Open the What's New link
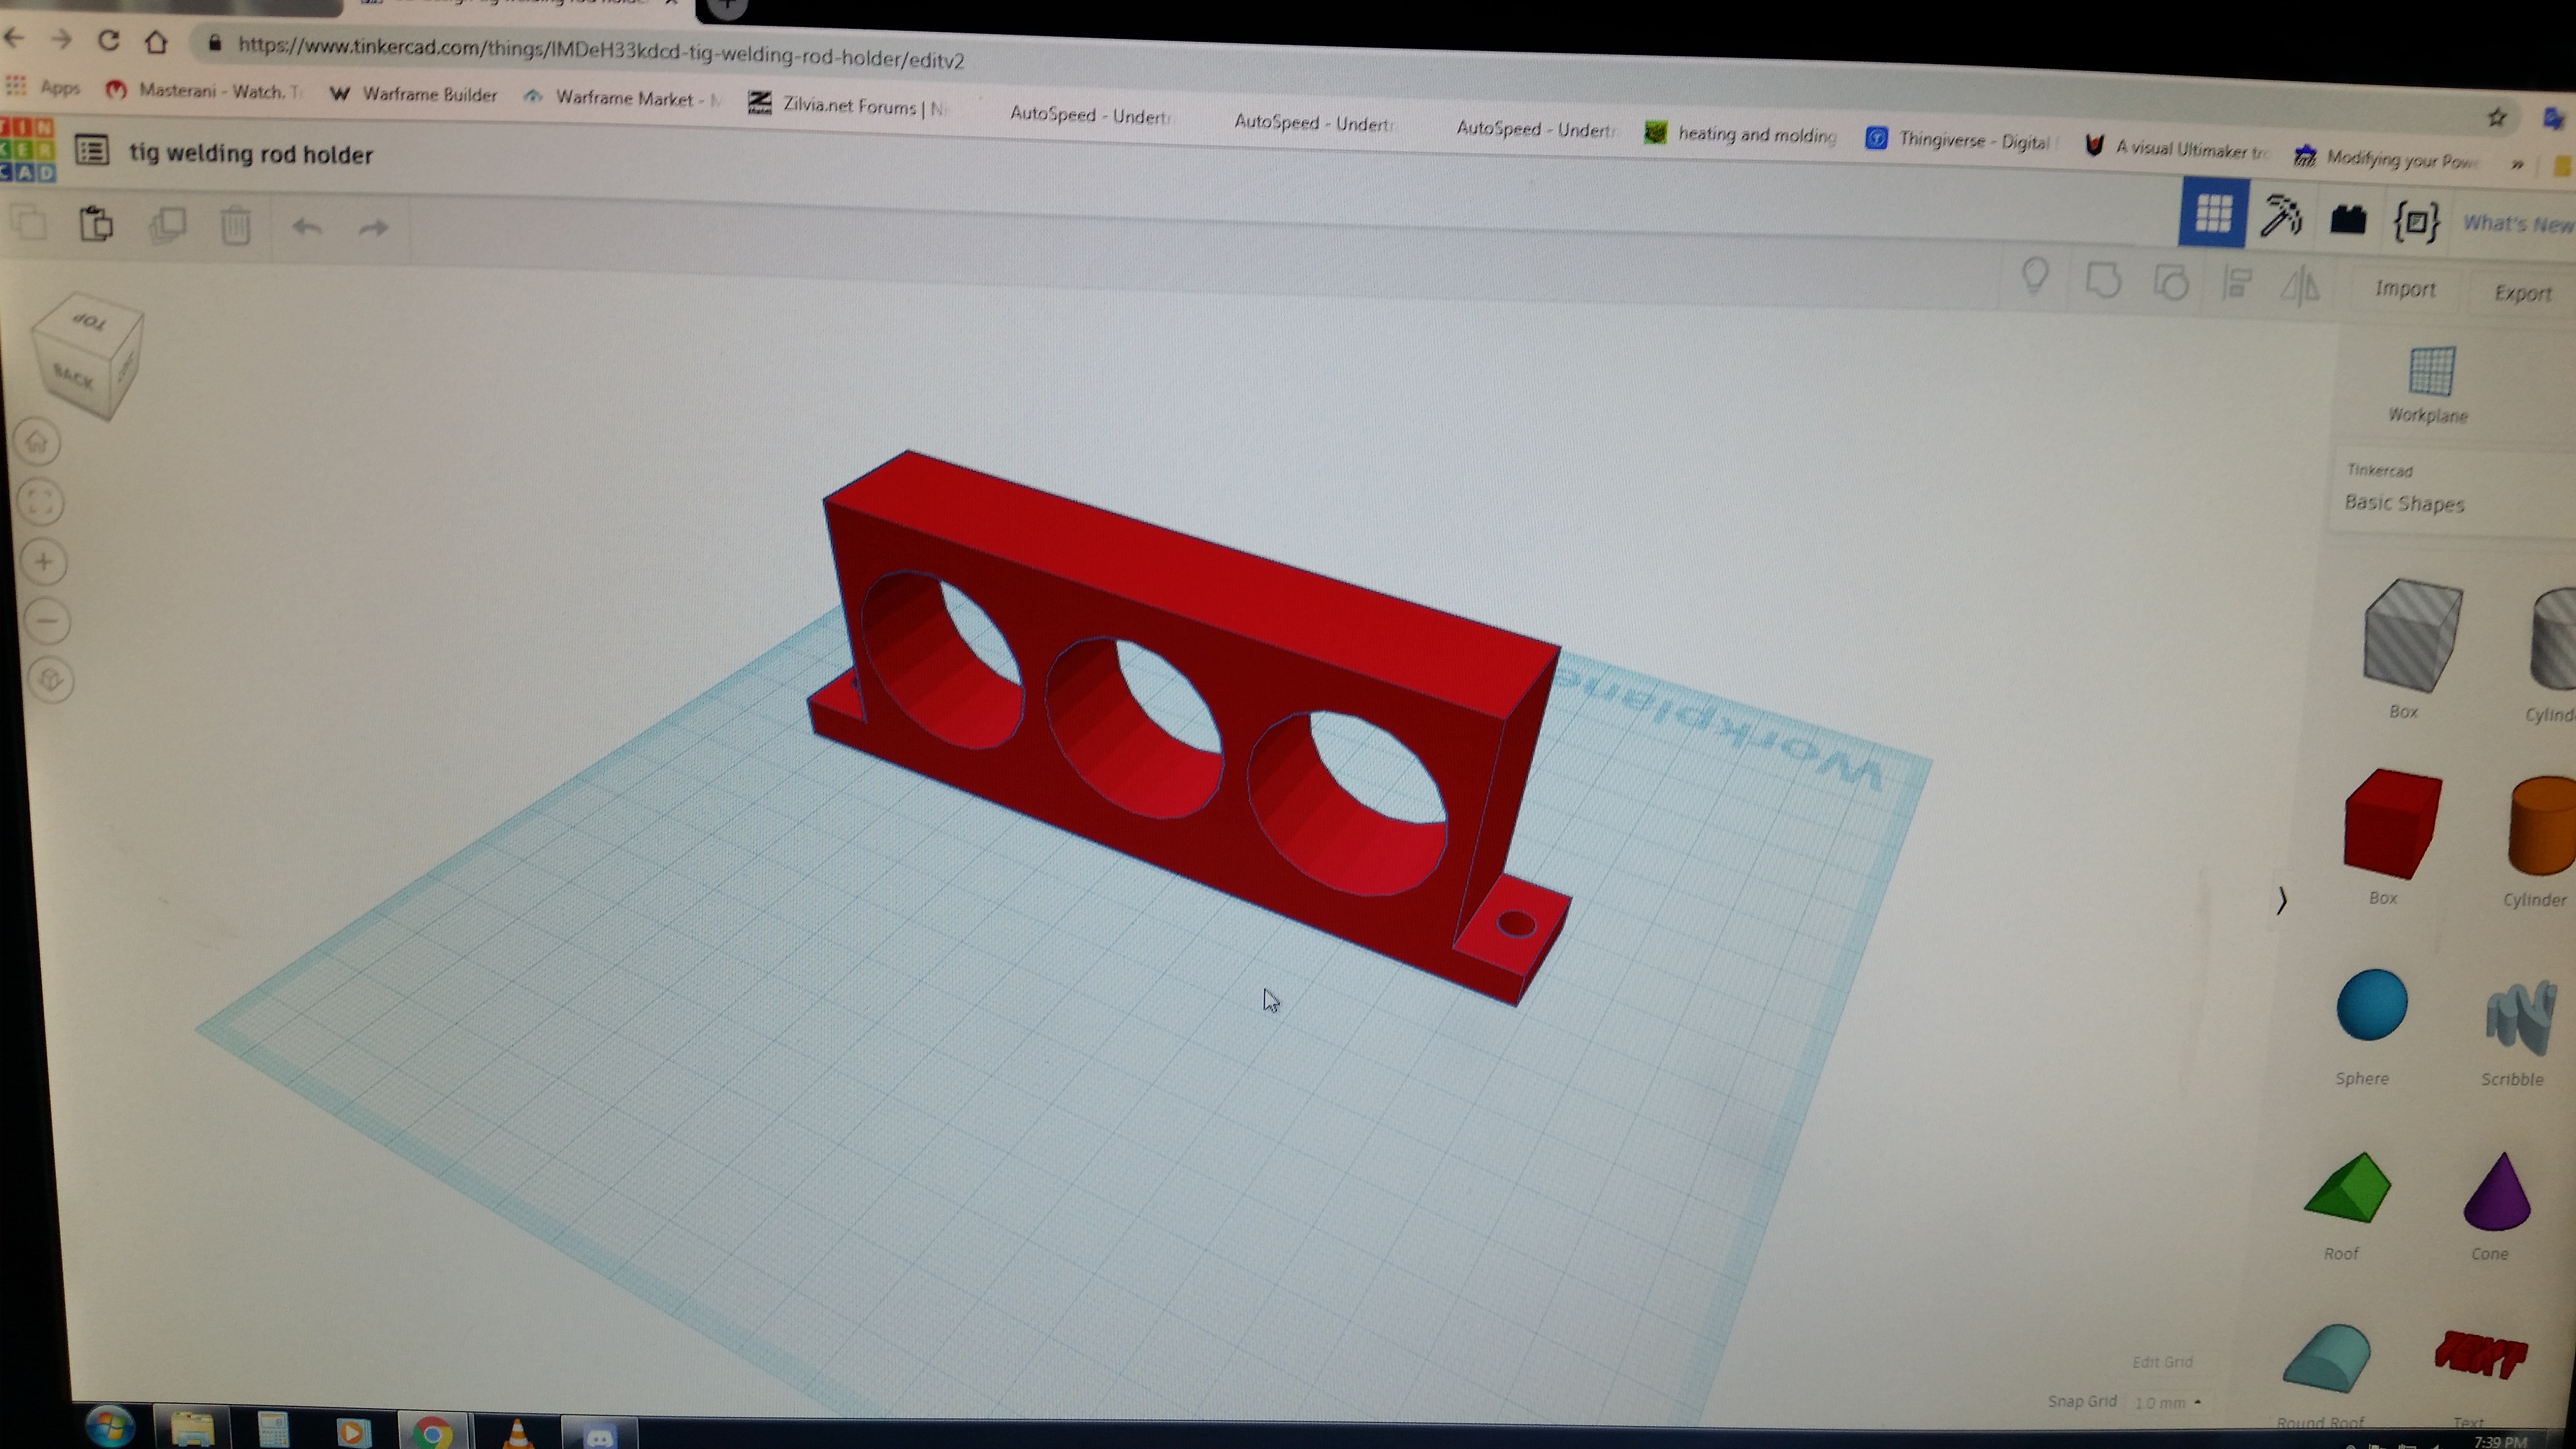Screen dimensions: 2576x1449 (x=2518, y=223)
